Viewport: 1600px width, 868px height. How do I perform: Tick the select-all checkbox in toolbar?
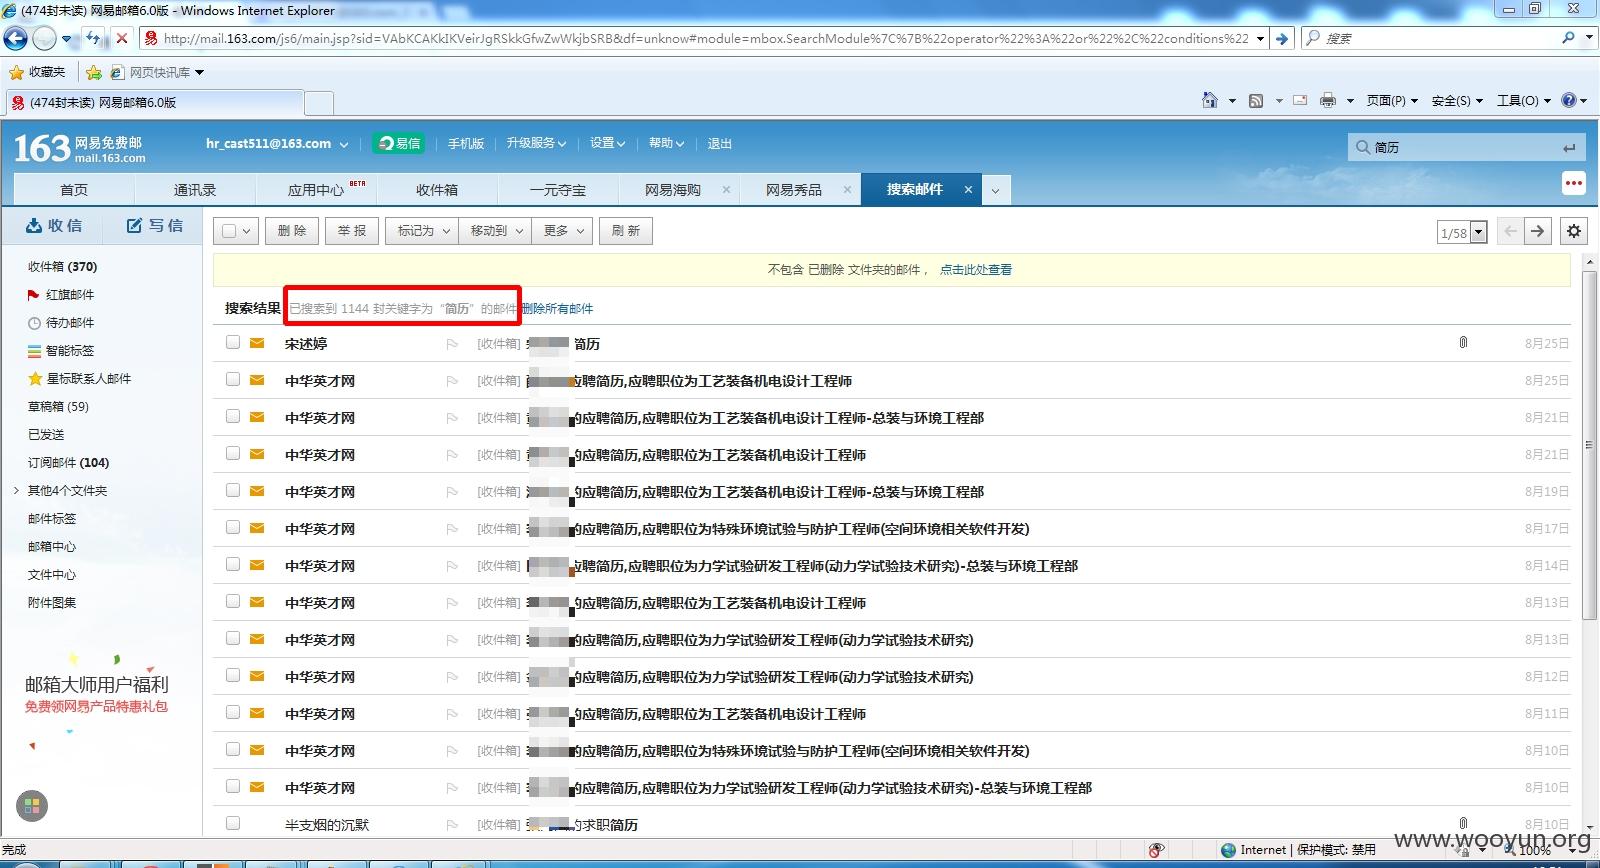(x=229, y=231)
